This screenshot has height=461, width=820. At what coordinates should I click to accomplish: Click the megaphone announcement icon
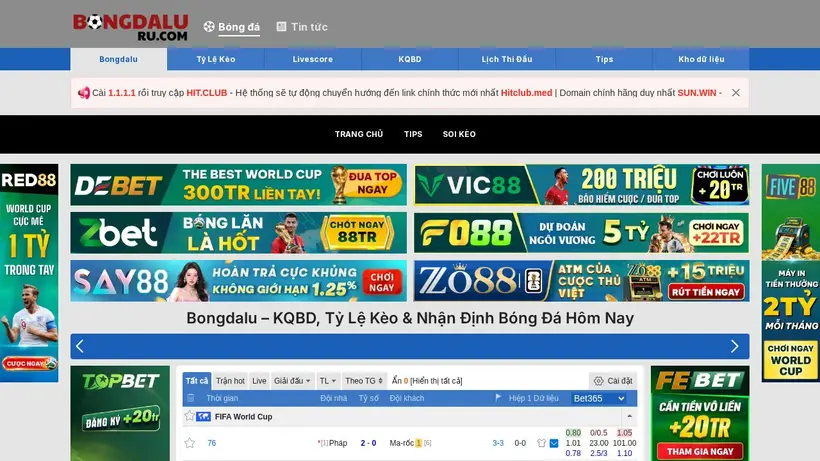[84, 93]
